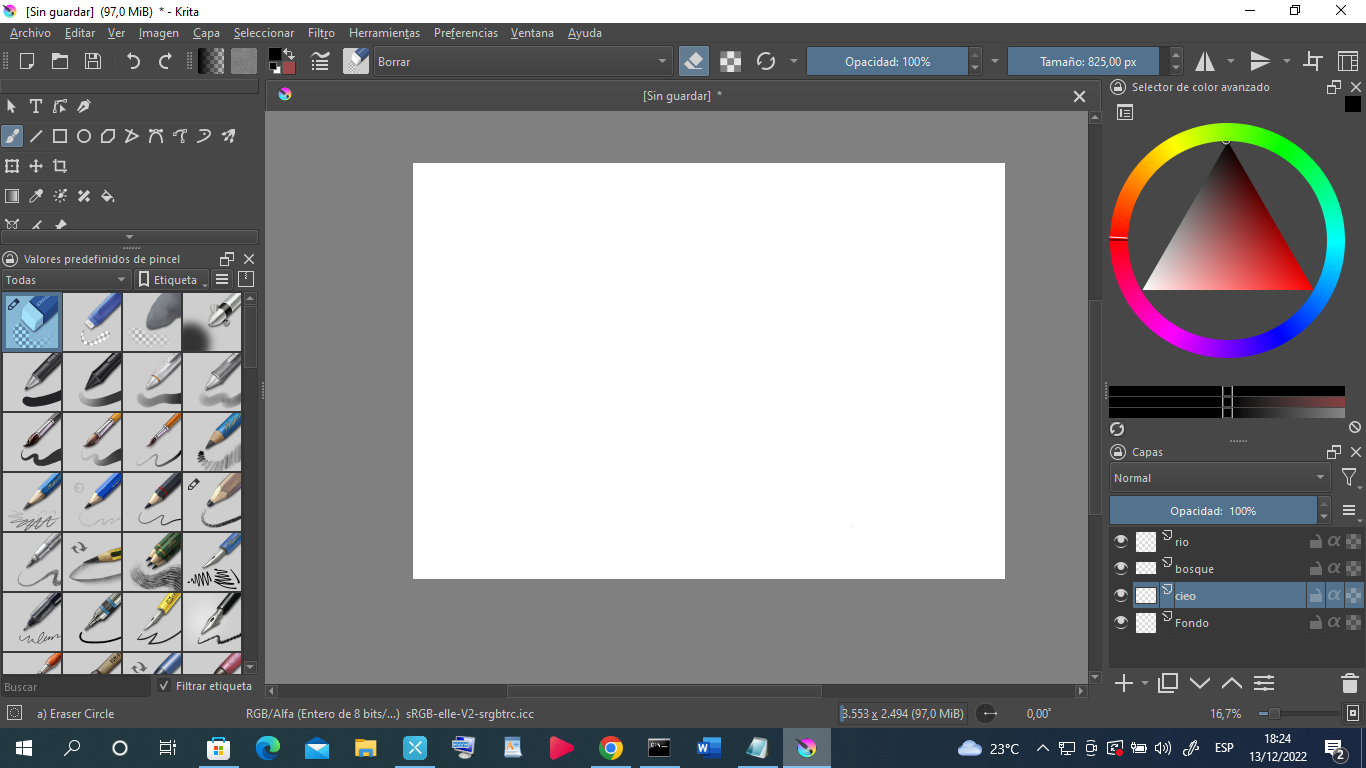Click the Save icon in toolbar

[93, 61]
